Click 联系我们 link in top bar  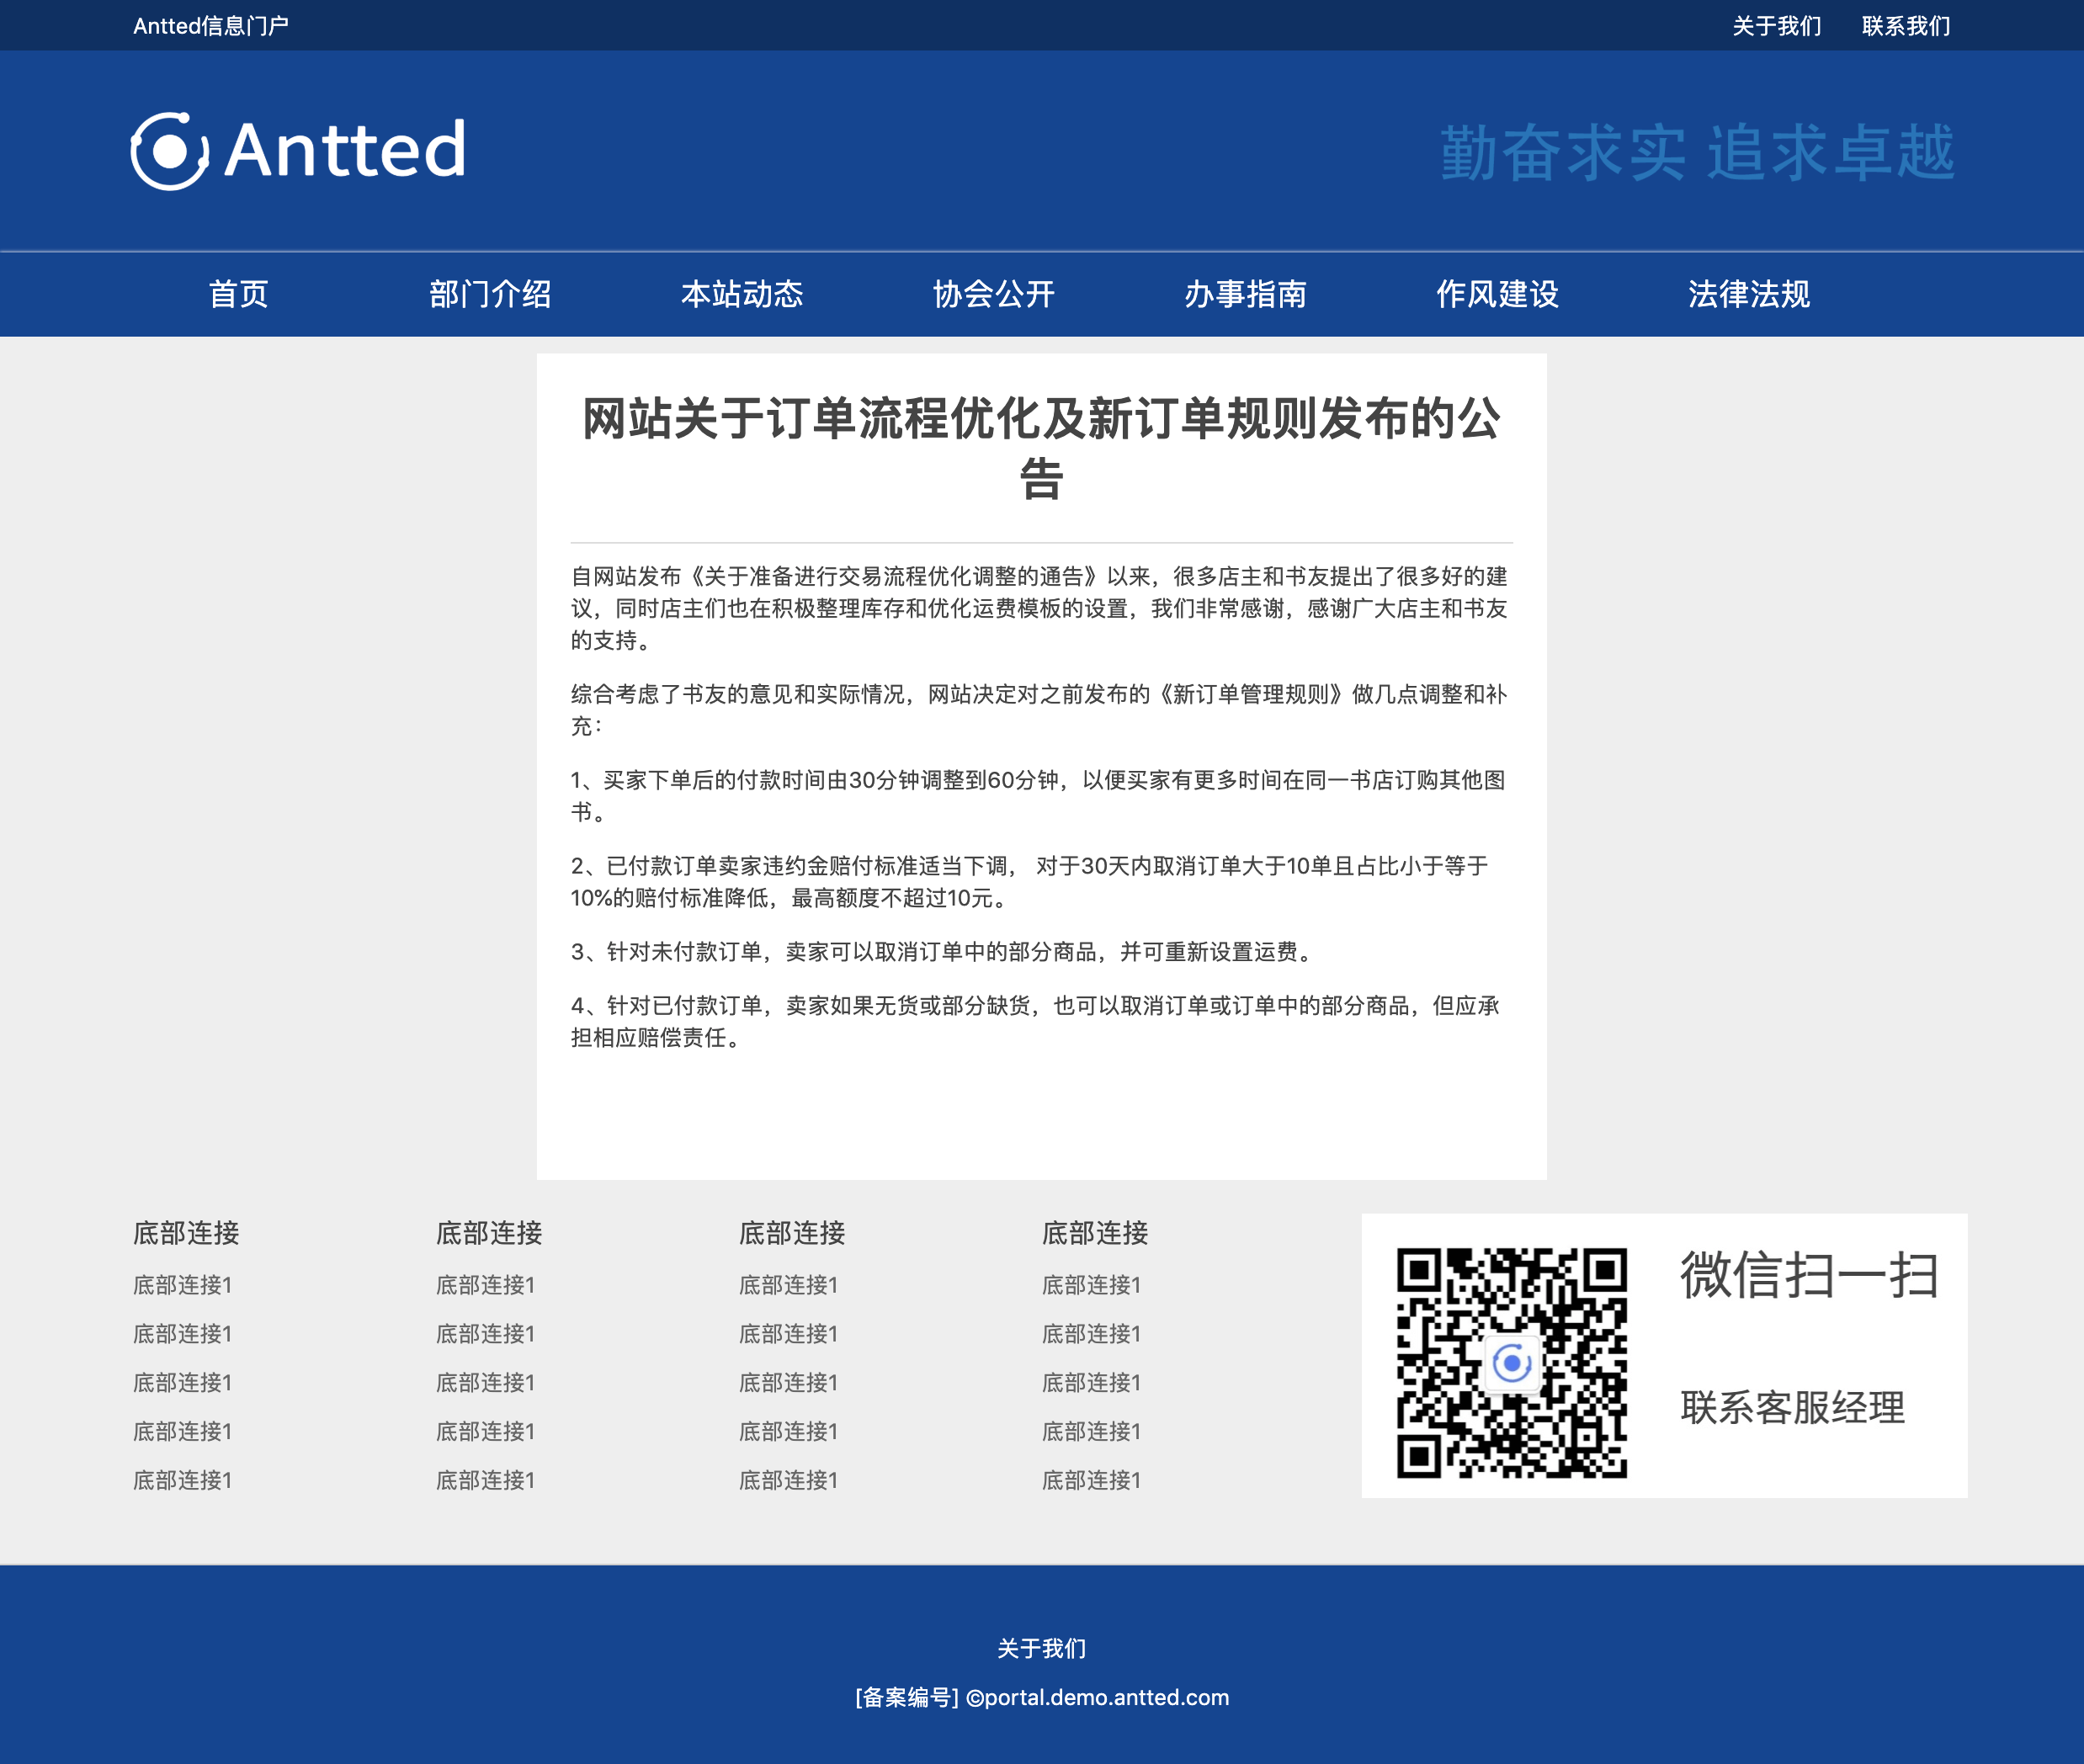pyautogui.click(x=1906, y=26)
